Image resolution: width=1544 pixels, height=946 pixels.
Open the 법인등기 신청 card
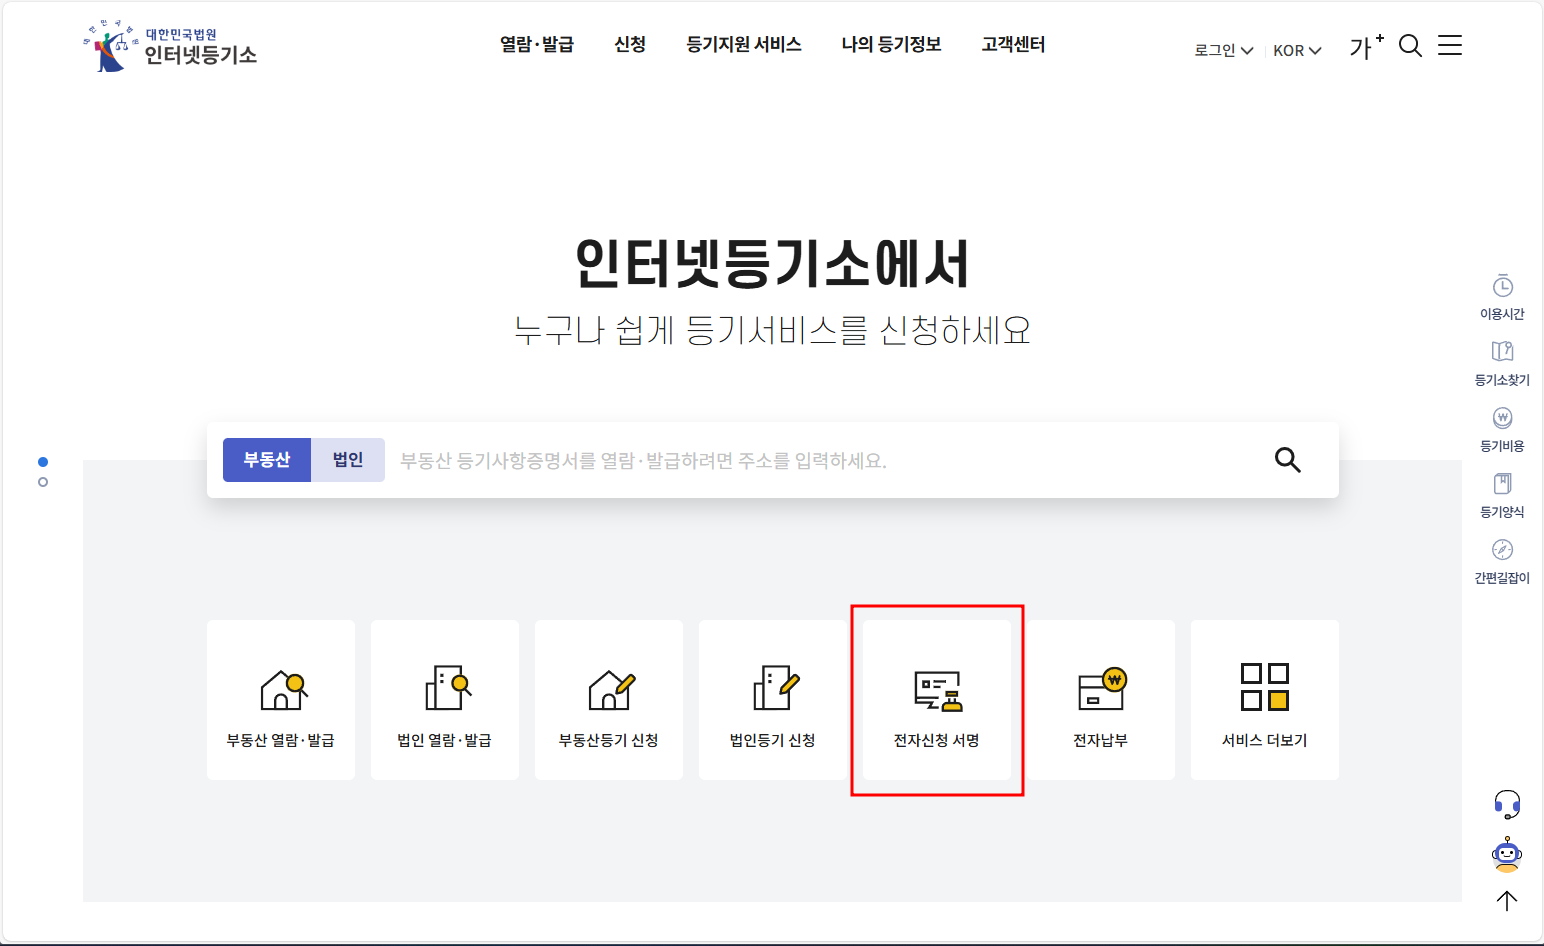[x=773, y=700]
